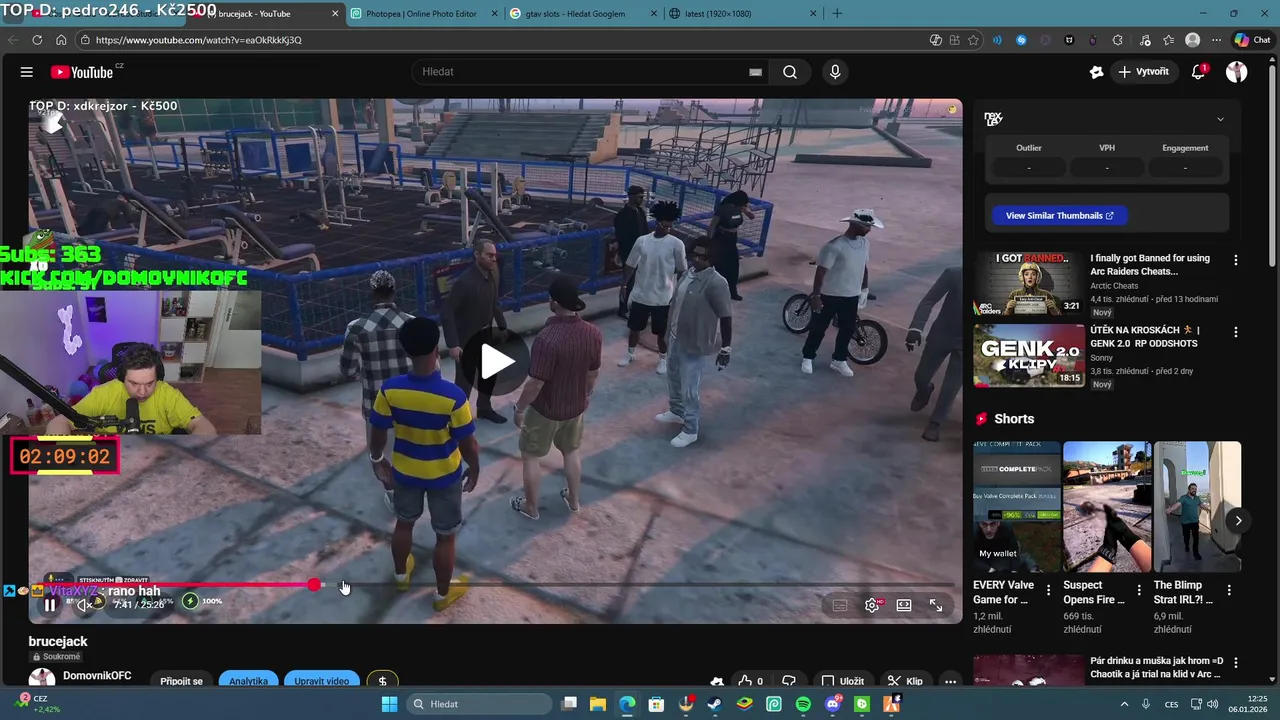Toggle subtitles on the video
This screenshot has width=1280, height=720.
click(840, 605)
